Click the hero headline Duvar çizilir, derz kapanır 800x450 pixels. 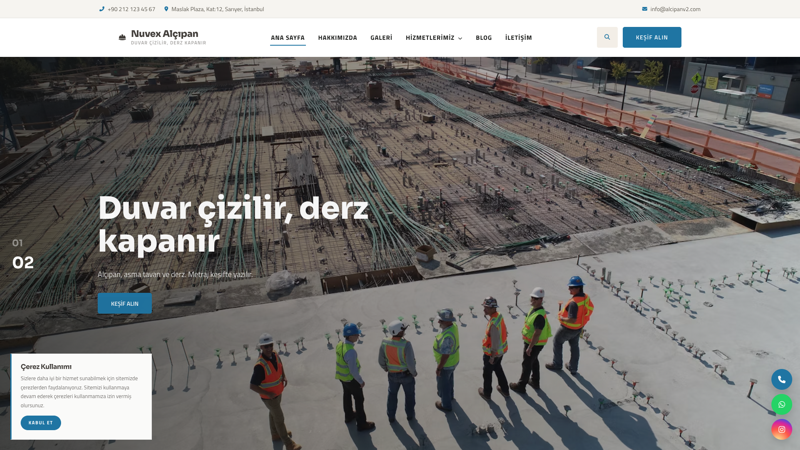[x=233, y=224]
